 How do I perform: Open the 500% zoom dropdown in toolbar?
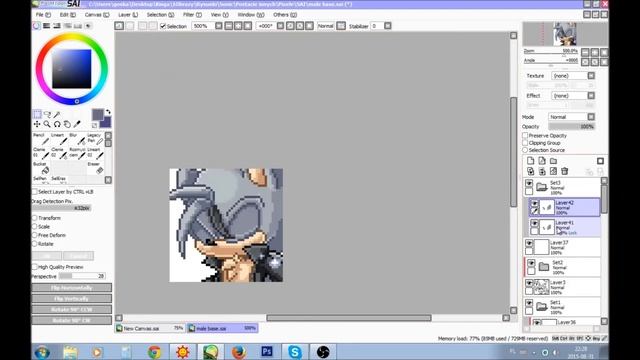coord(219,26)
